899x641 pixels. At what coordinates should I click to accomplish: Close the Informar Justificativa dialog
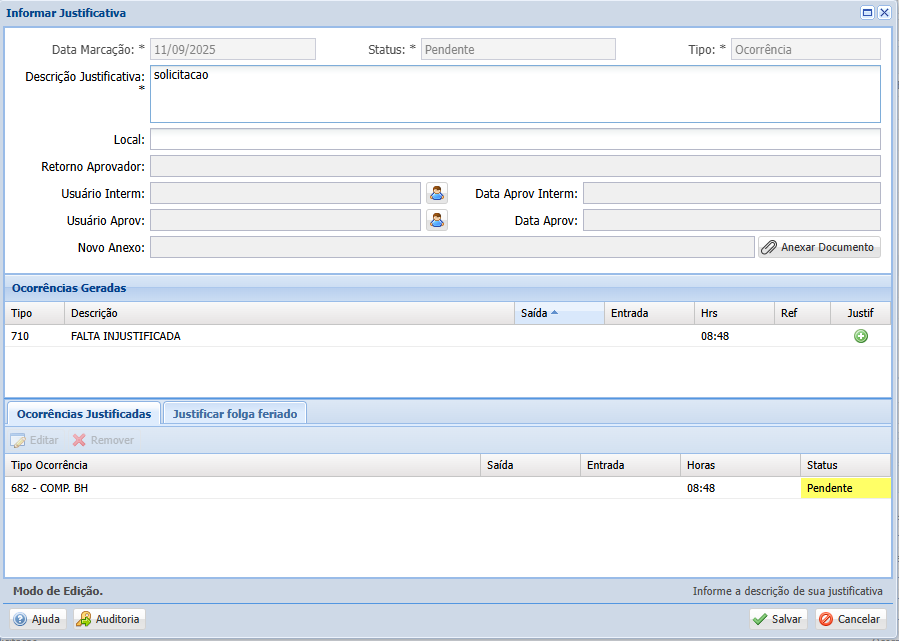885,13
